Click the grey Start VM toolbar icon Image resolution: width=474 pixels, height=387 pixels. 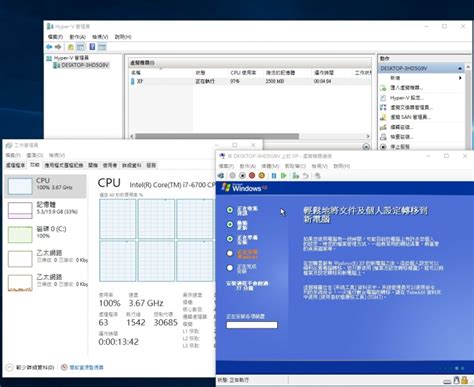click(233, 175)
